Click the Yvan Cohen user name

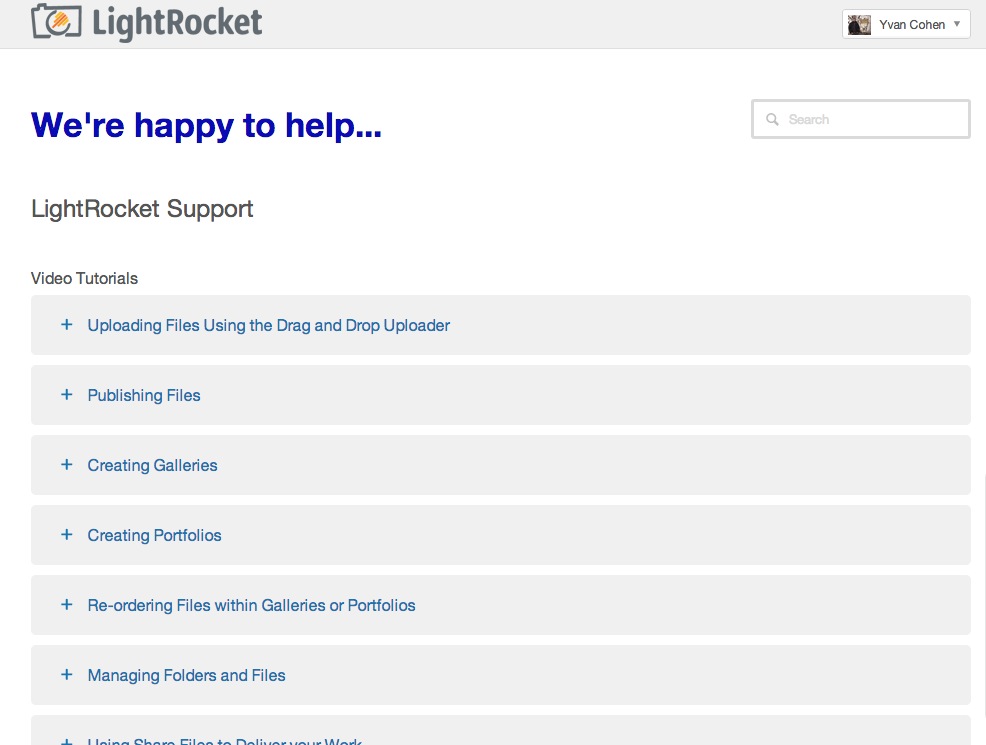pos(912,25)
